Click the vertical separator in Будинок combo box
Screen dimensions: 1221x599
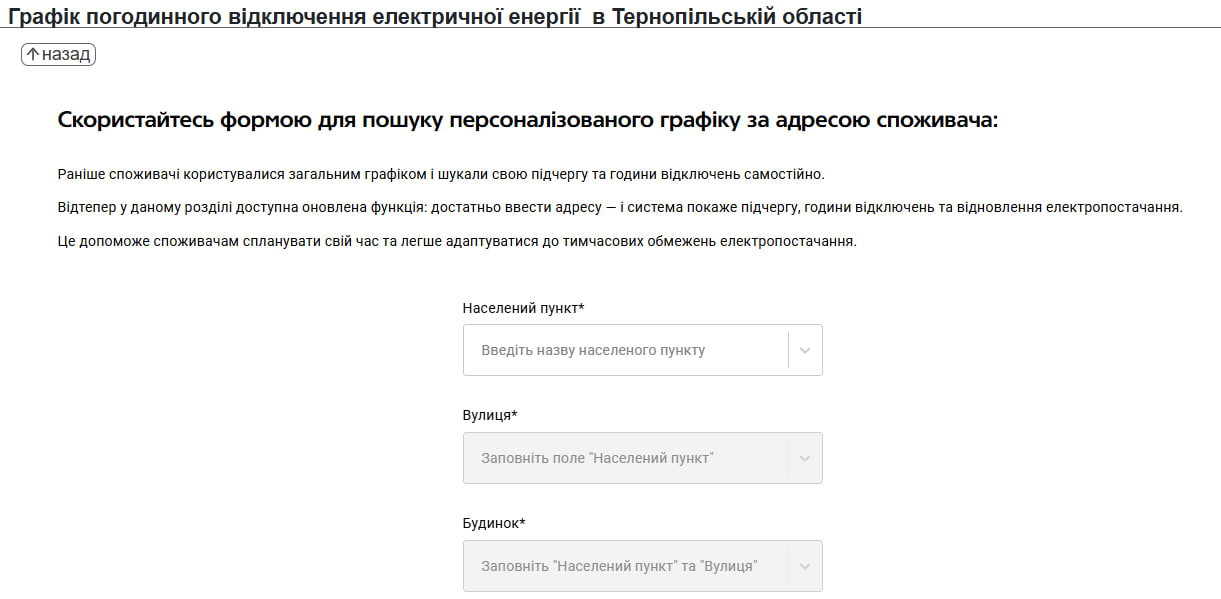[x=788, y=566]
